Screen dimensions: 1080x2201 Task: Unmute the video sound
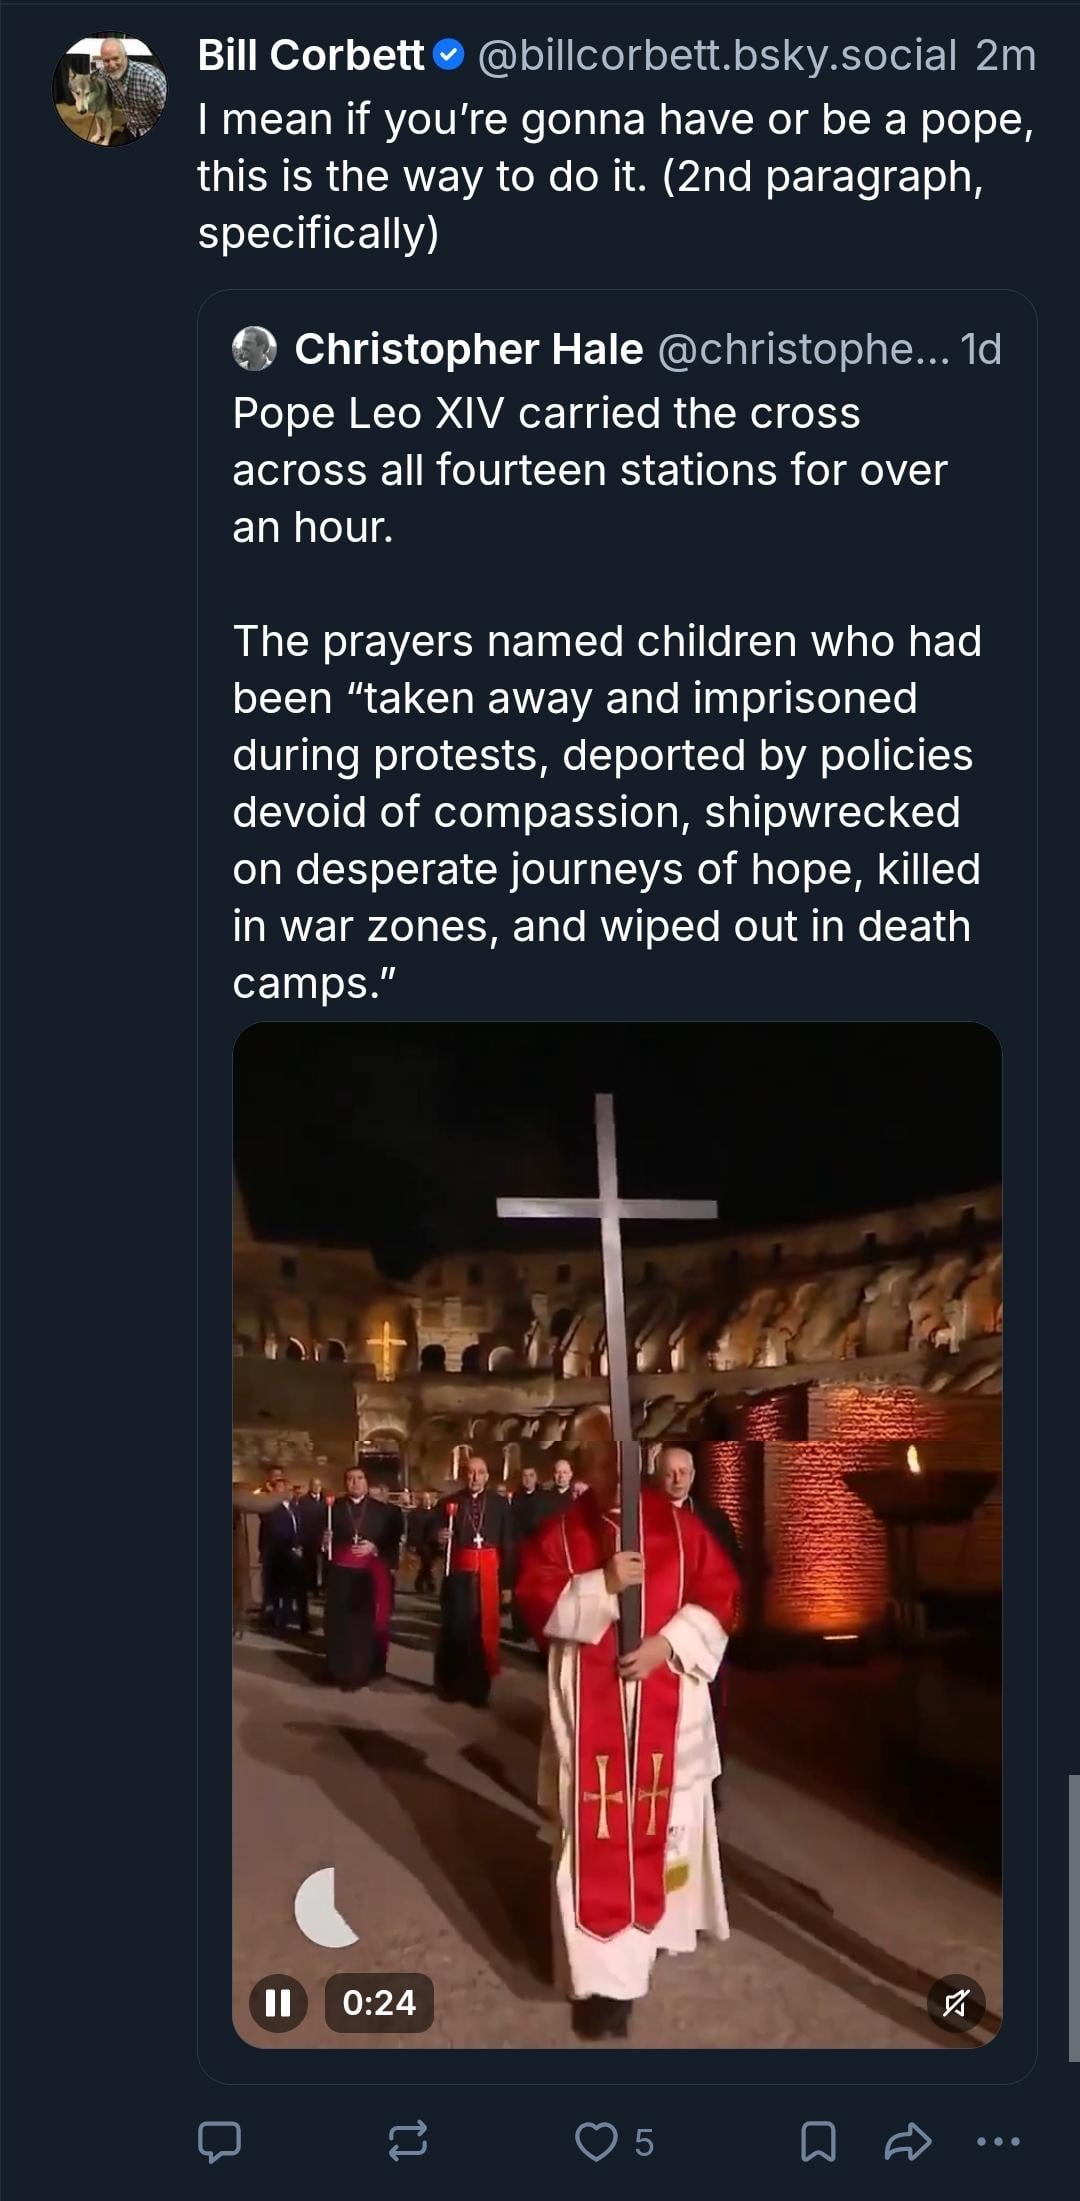tap(955, 2002)
